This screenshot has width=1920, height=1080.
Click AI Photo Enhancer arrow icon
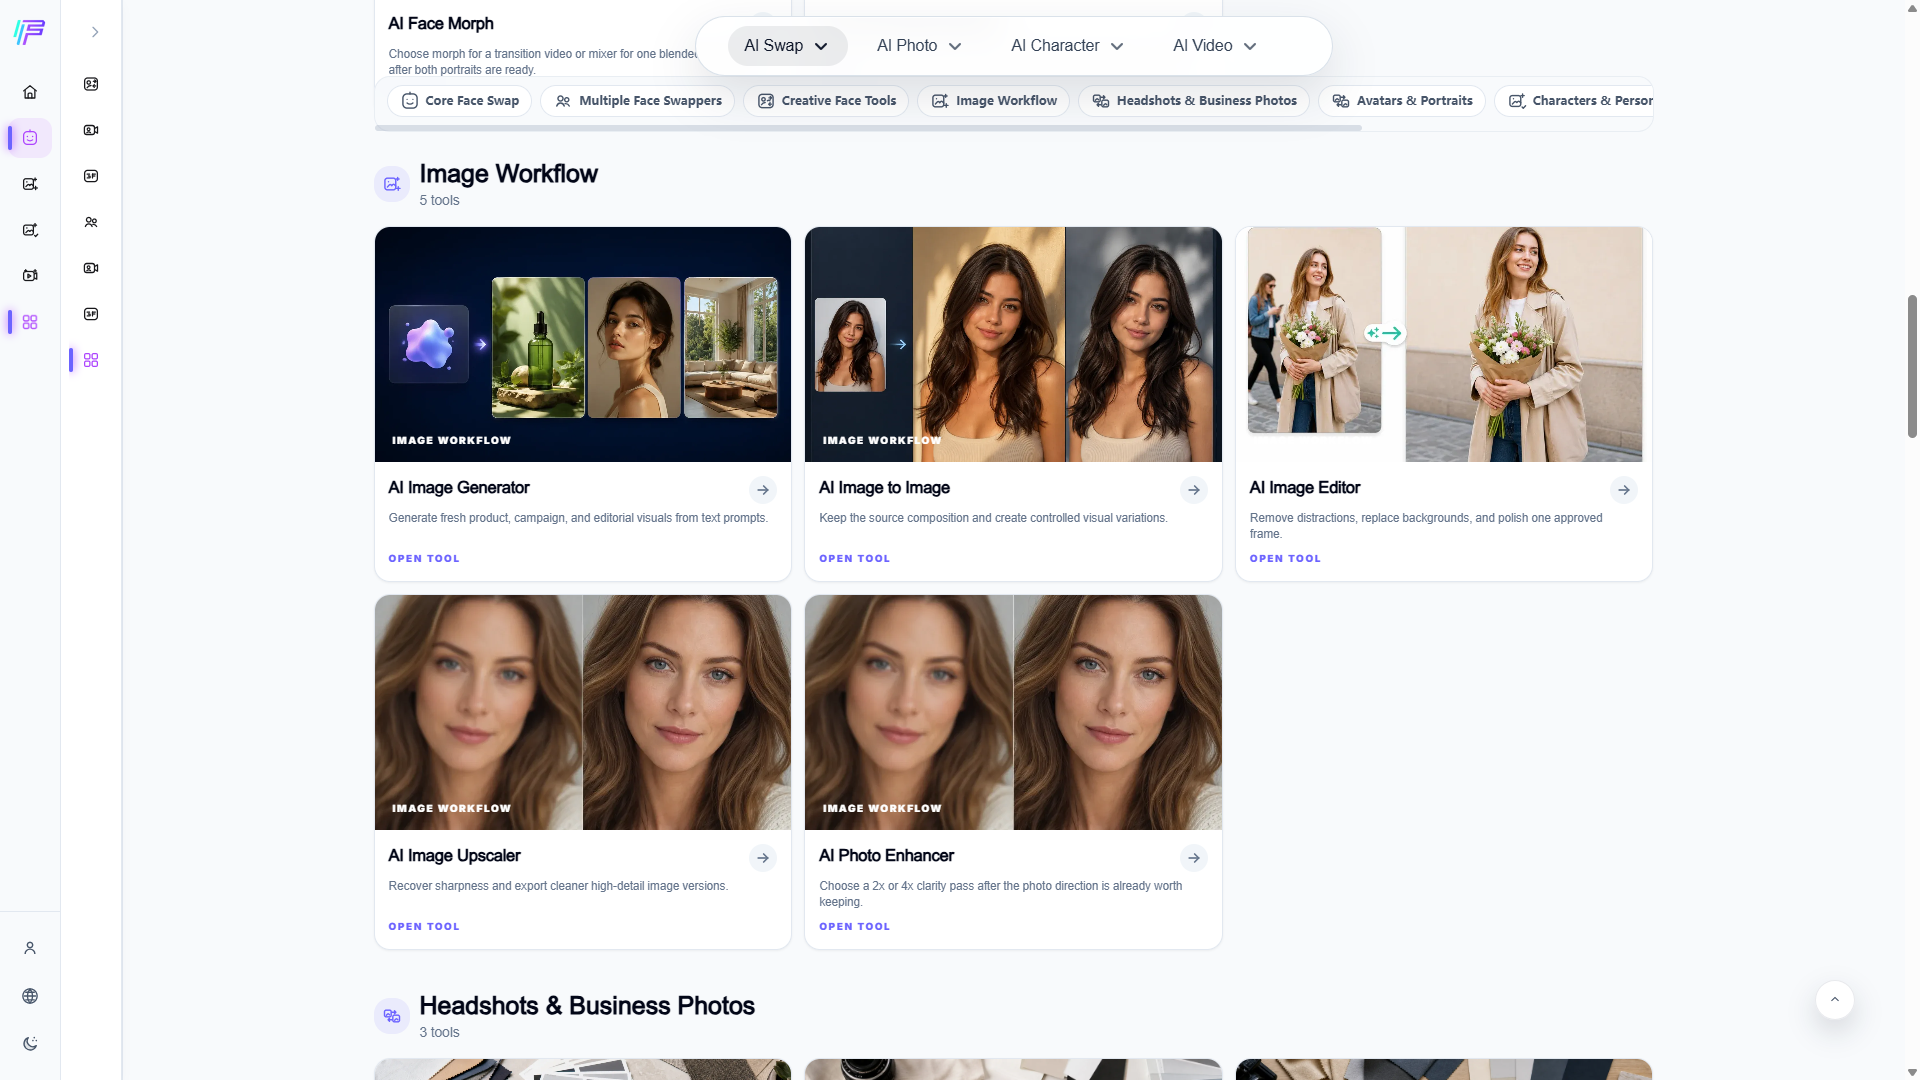click(1194, 858)
